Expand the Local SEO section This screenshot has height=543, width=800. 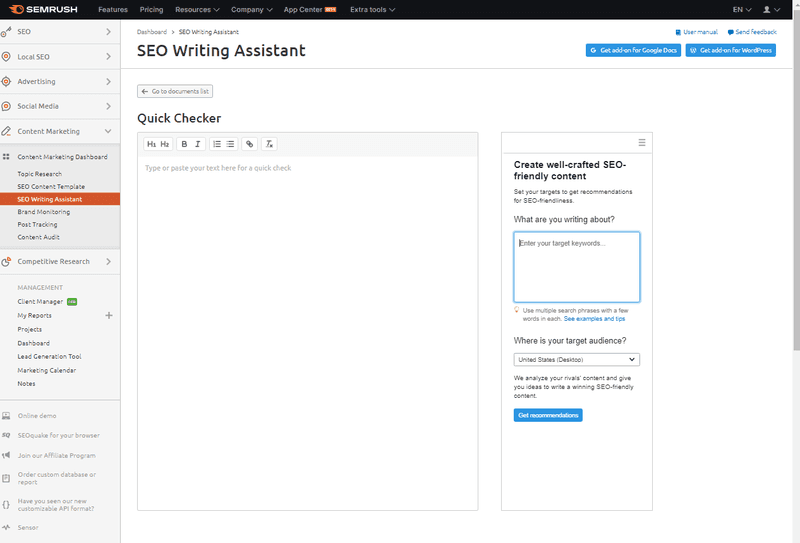[108, 57]
